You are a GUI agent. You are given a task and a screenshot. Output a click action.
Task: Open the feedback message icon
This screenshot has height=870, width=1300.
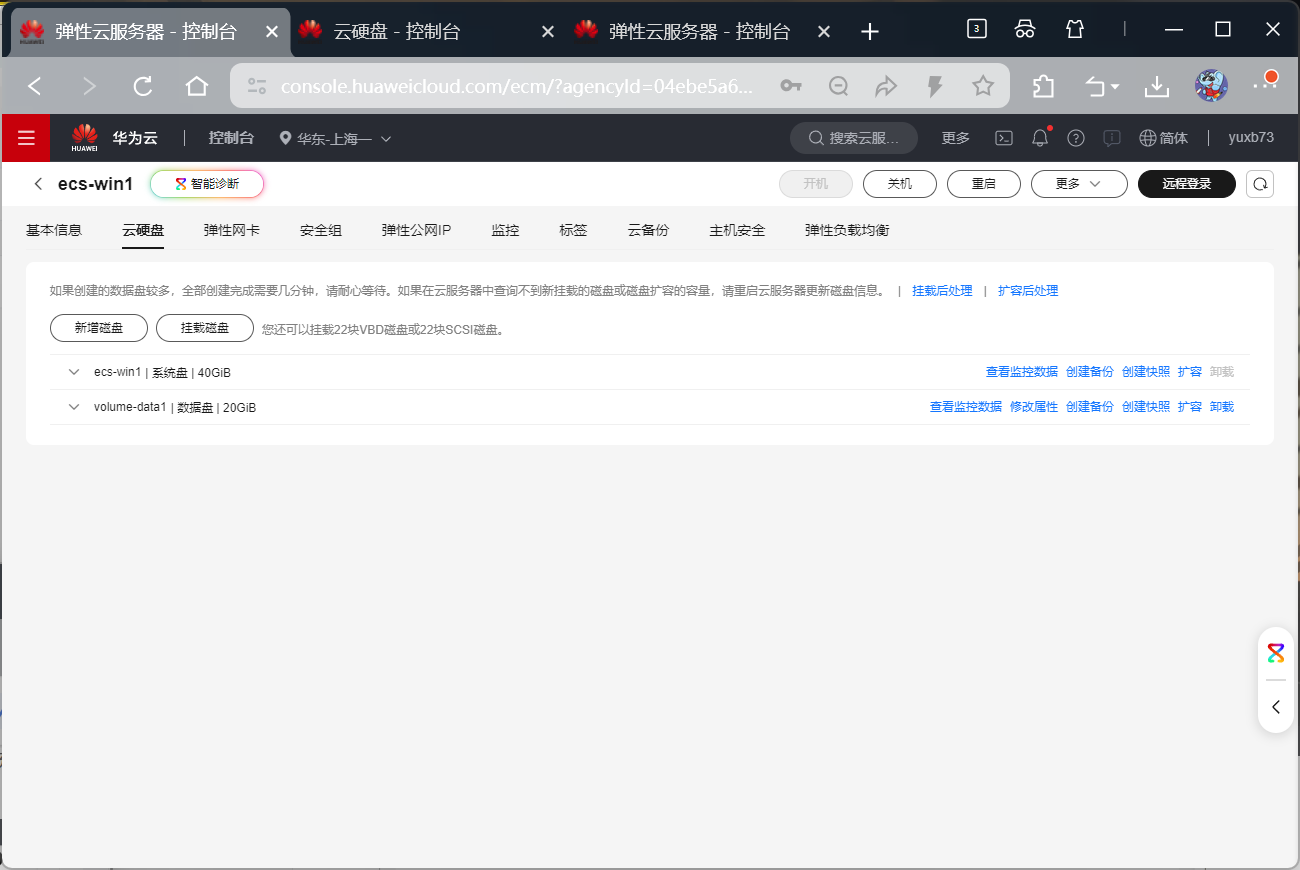click(1111, 138)
